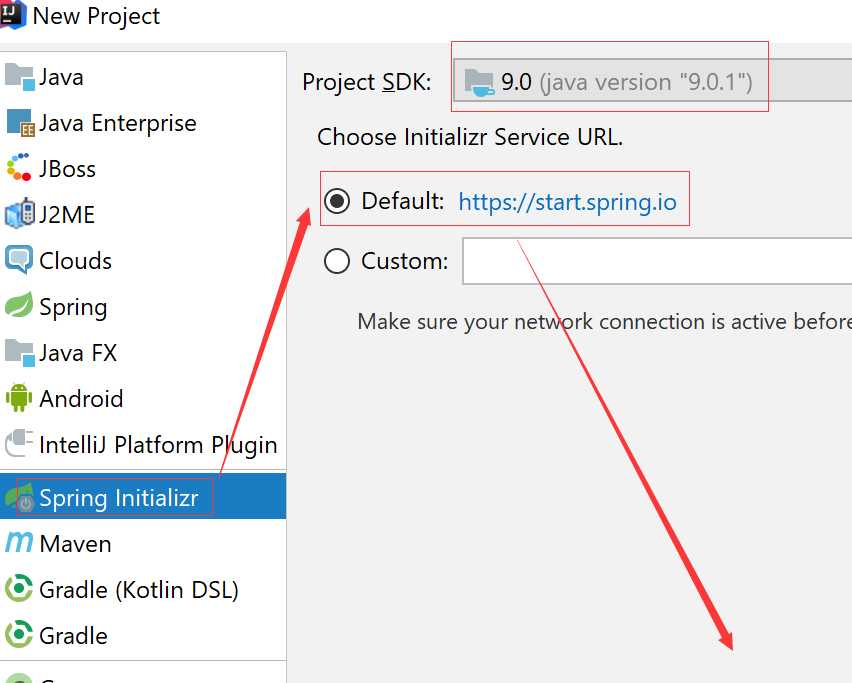Open the https://start.spring.io link
The height and width of the screenshot is (683, 852).
(x=567, y=202)
